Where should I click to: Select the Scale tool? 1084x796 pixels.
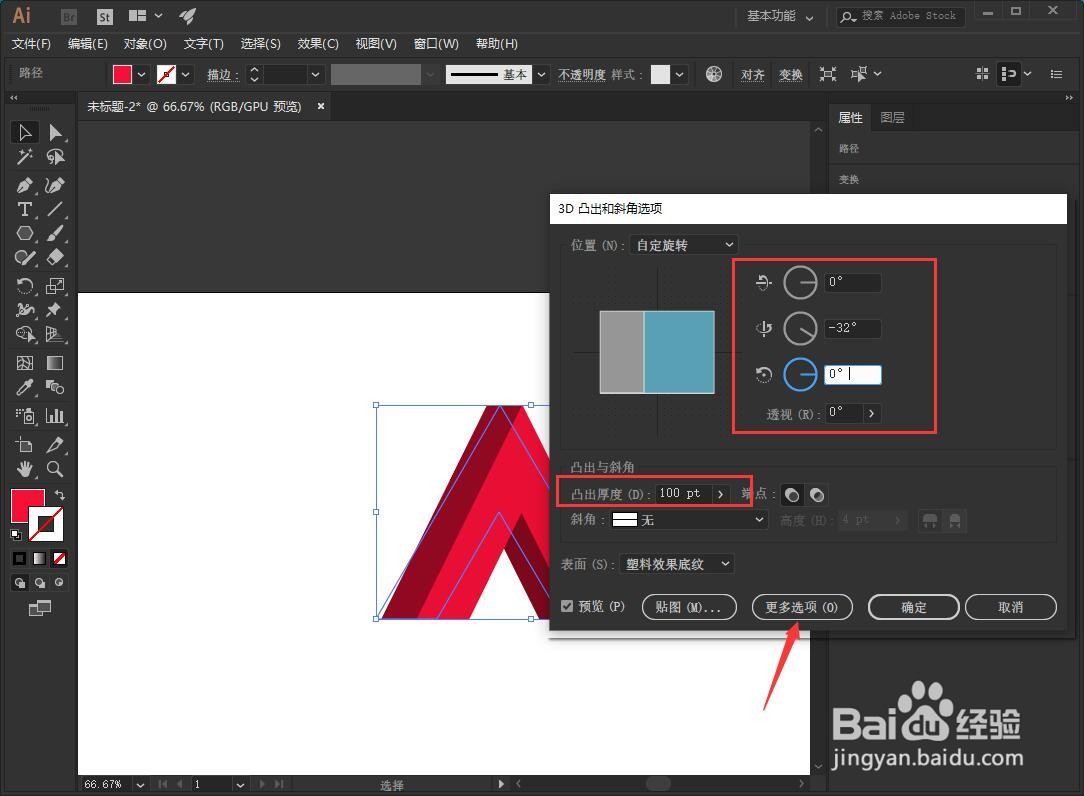(x=55, y=286)
